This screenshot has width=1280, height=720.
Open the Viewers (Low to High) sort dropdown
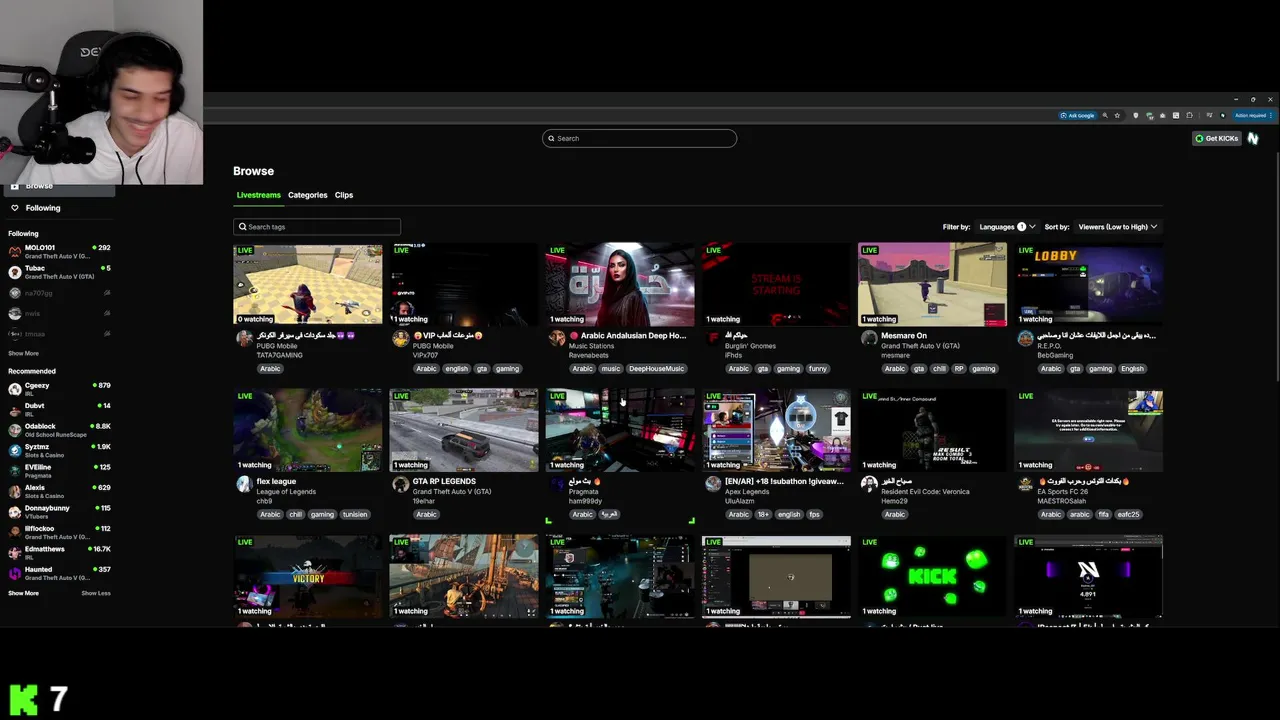coord(1117,227)
